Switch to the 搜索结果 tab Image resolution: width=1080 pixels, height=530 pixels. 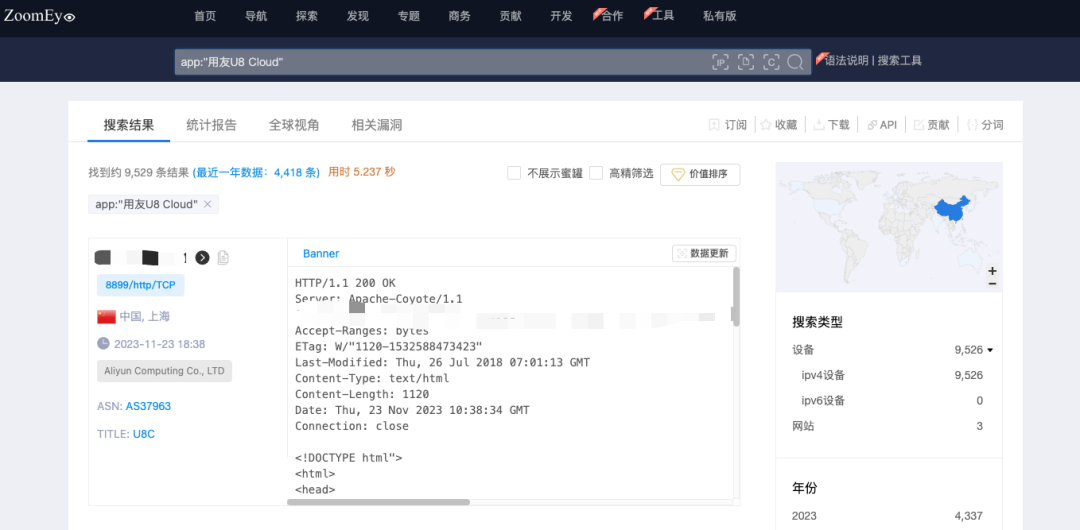pos(129,125)
